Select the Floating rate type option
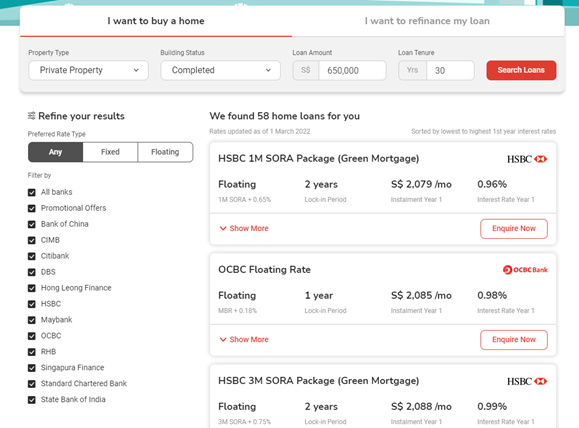 tap(165, 152)
